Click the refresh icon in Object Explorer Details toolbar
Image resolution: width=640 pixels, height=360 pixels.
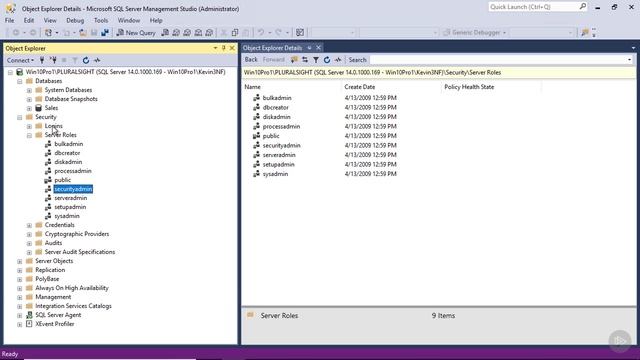pyautogui.click(x=327, y=60)
